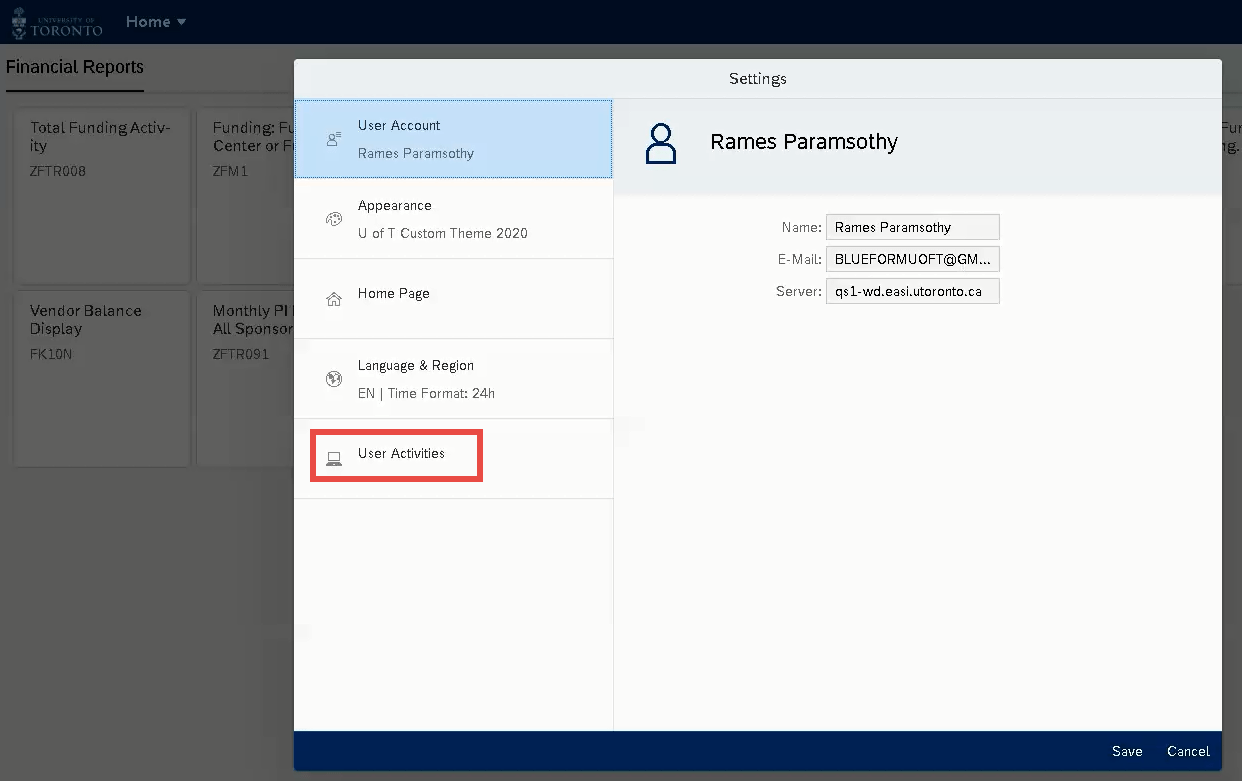1242x781 pixels.
Task: Save the settings changes
Action: point(1126,751)
